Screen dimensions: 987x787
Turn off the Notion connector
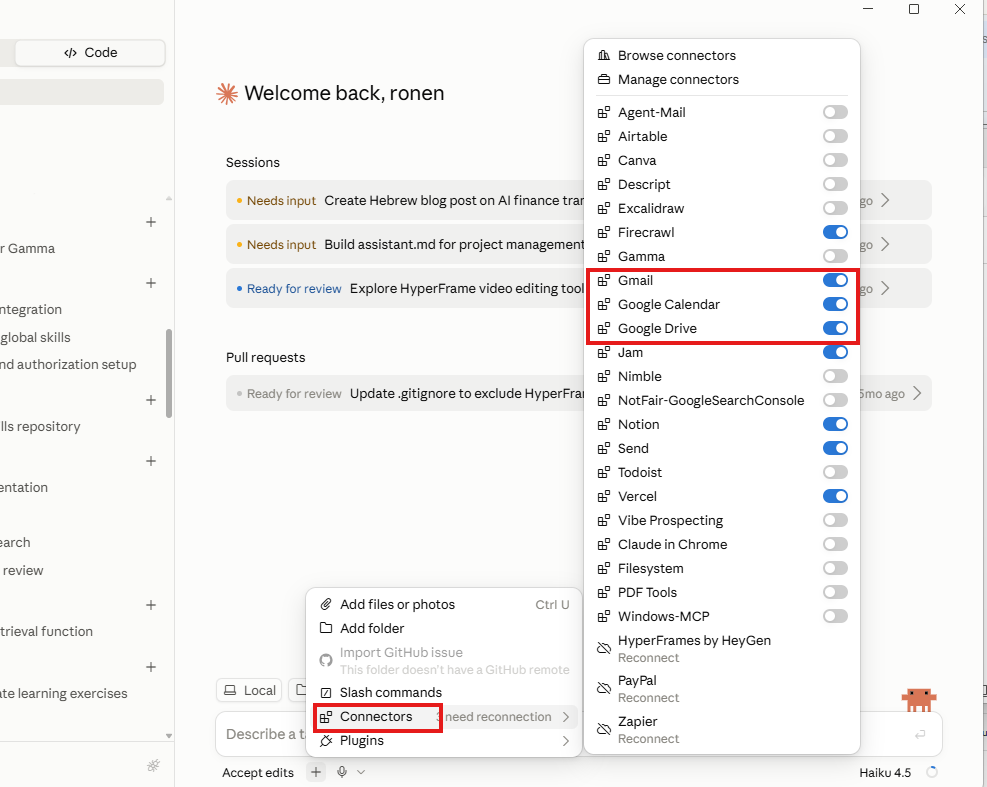(x=835, y=424)
